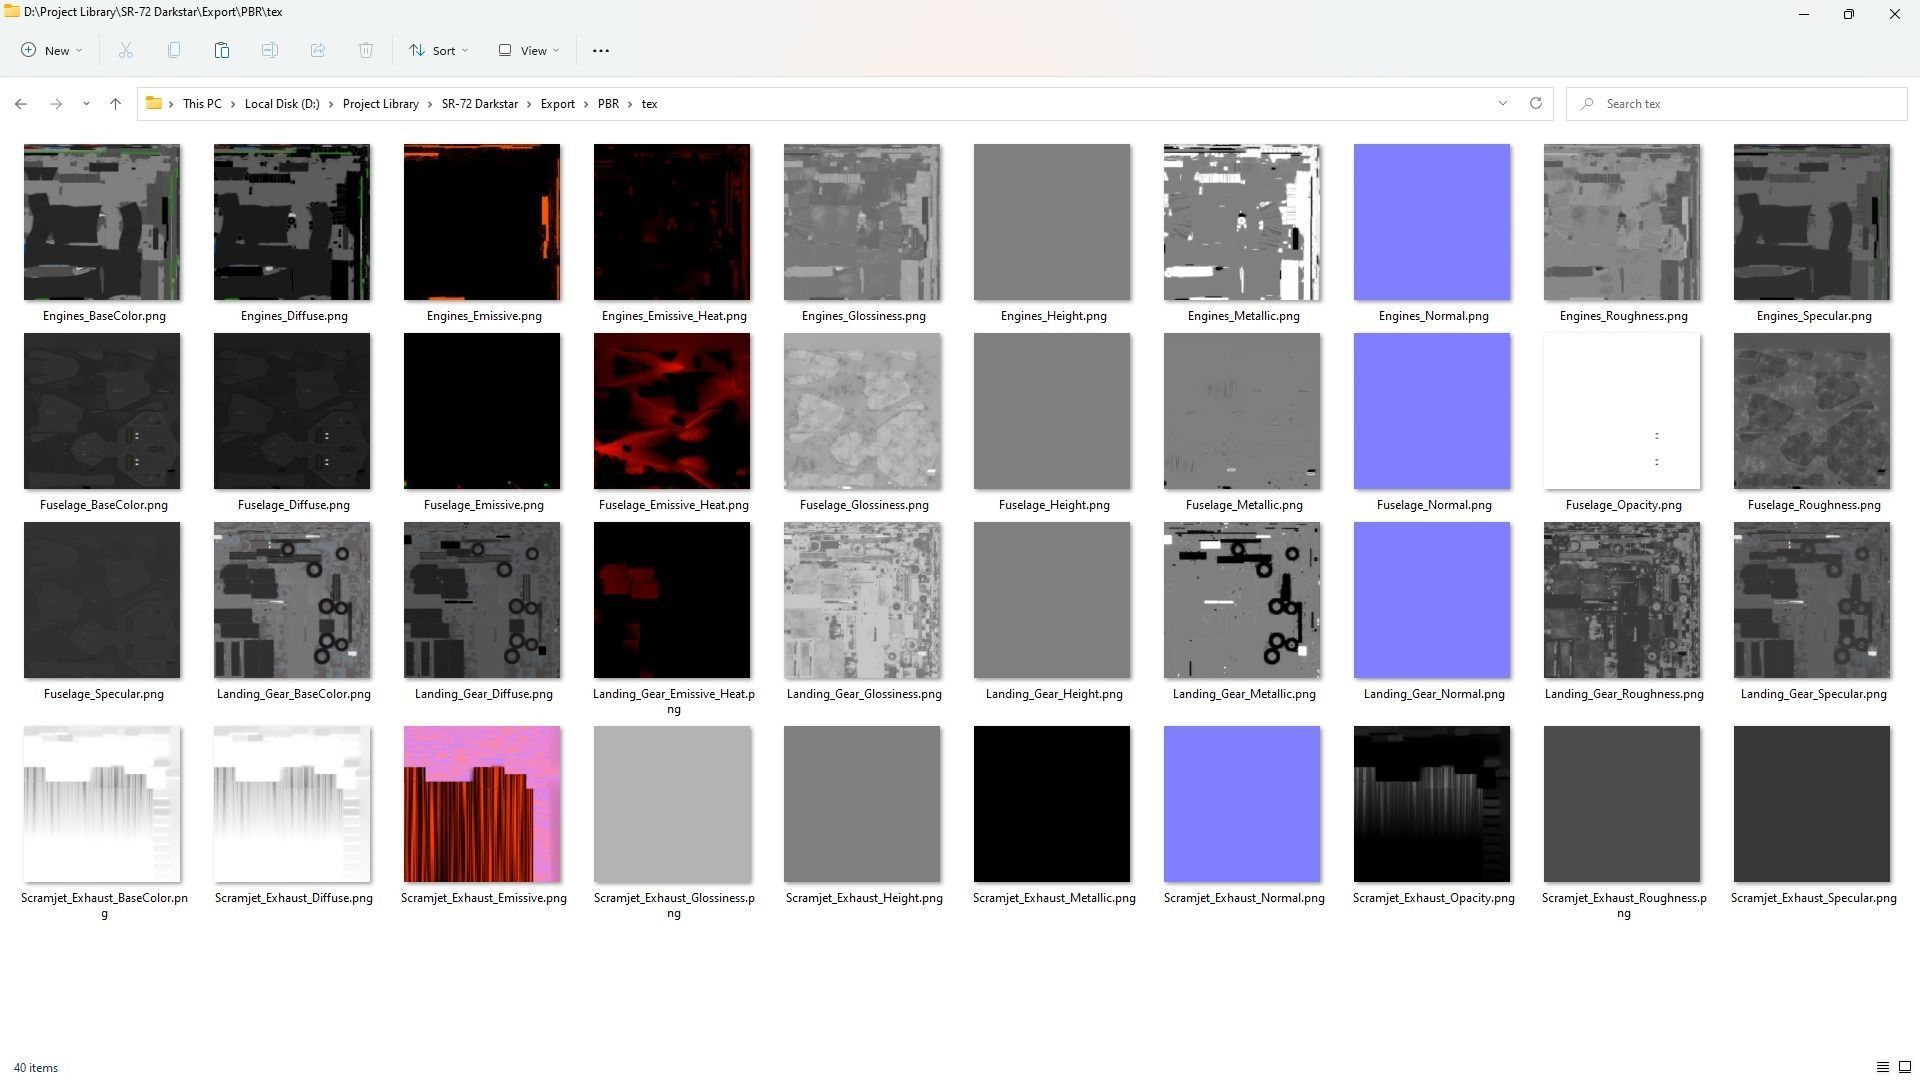Click the Search tex input field
This screenshot has width=1920, height=1080.
coord(1740,104)
